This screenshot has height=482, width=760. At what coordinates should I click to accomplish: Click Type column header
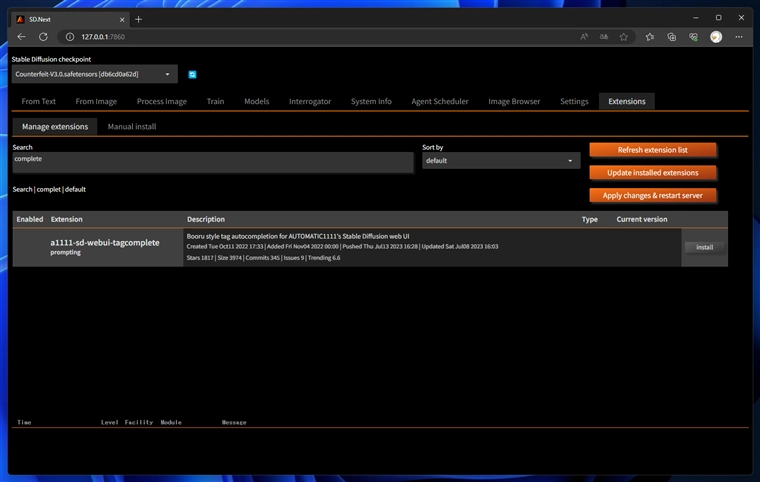tap(589, 219)
